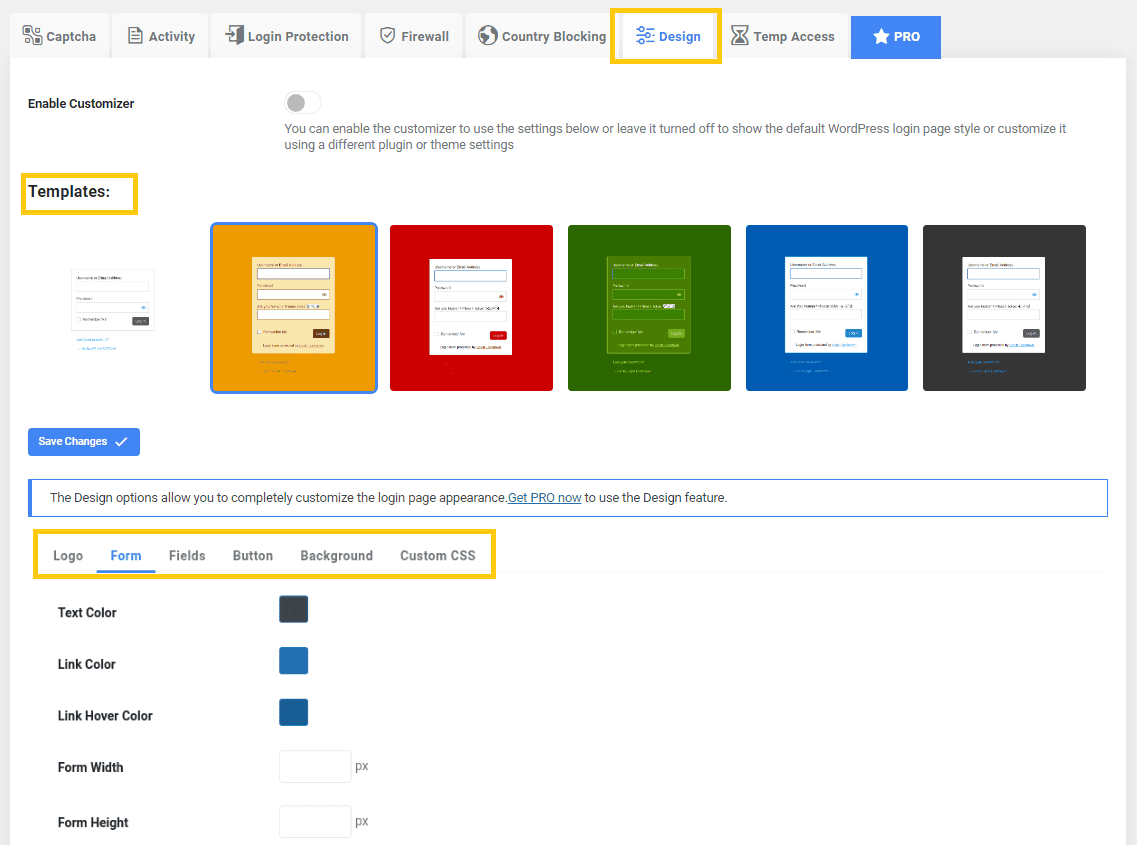Select the default white login template
The image size is (1137, 845).
point(113,308)
